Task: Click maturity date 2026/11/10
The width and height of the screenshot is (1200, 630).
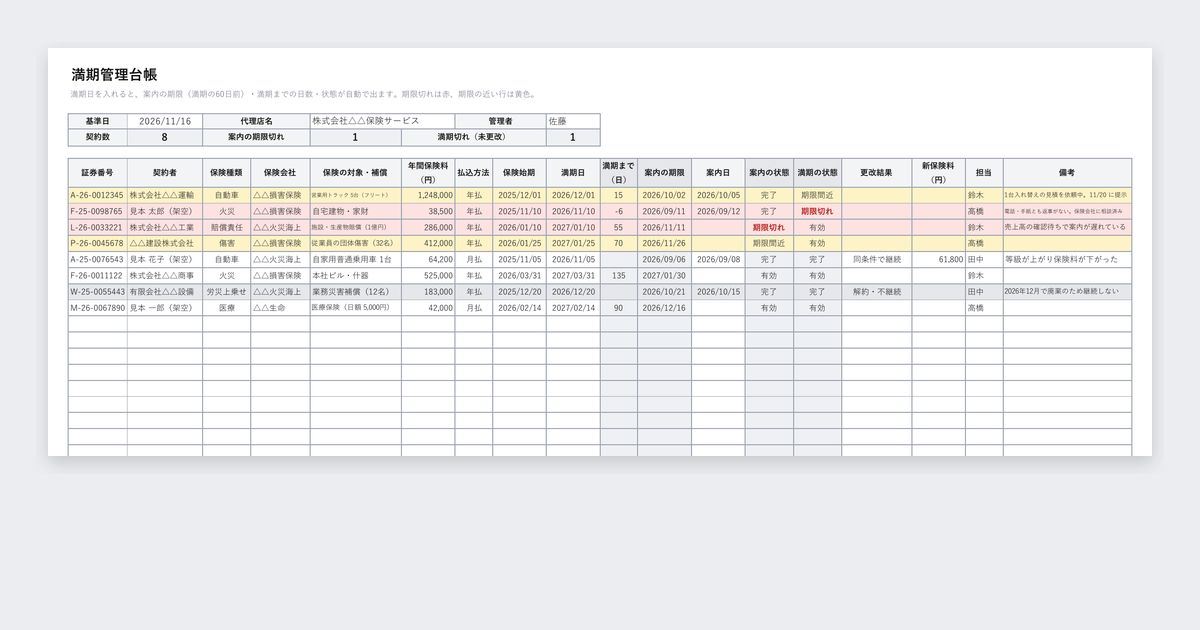Action: pyautogui.click(x=573, y=212)
